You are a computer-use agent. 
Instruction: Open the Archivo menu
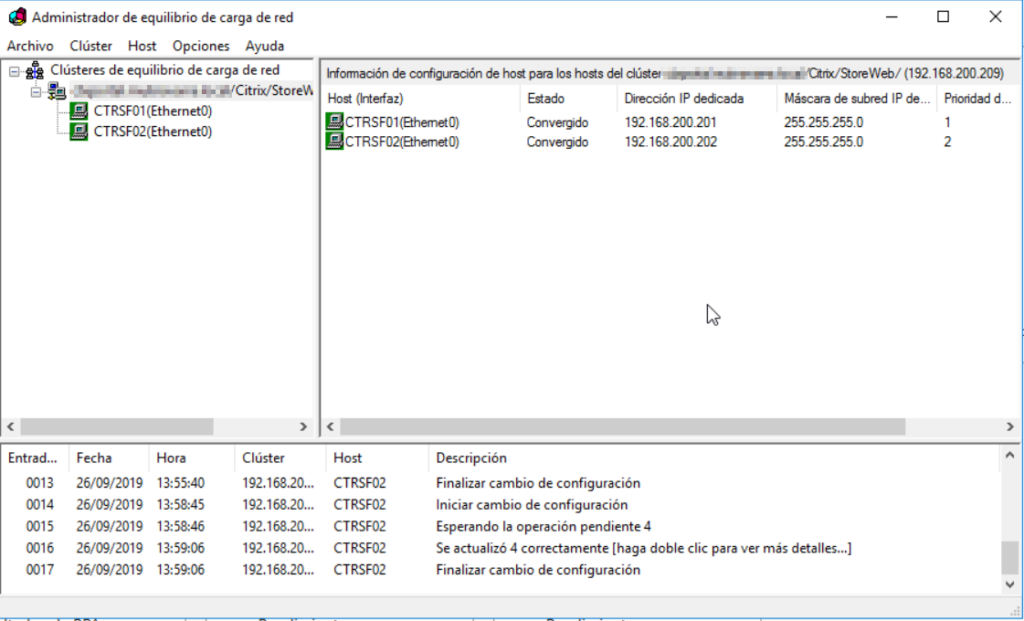point(29,45)
